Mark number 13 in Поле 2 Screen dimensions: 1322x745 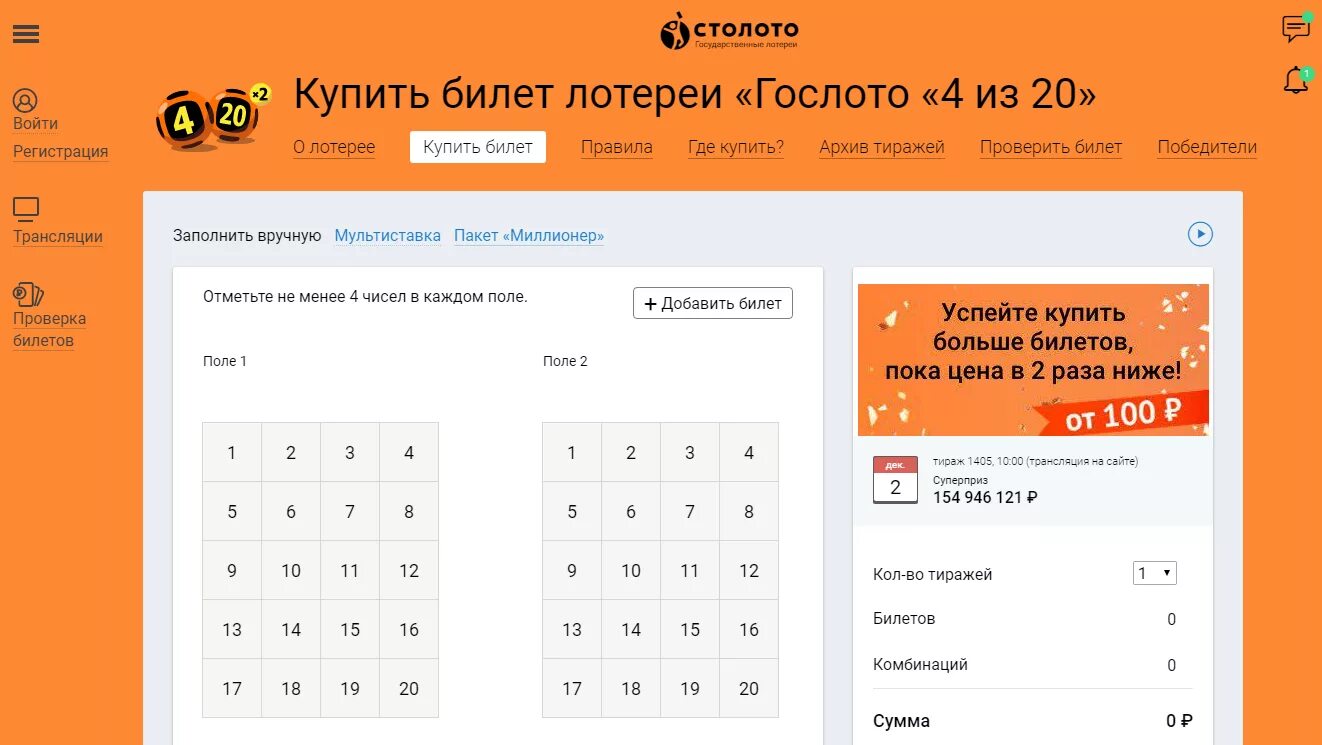(x=572, y=629)
